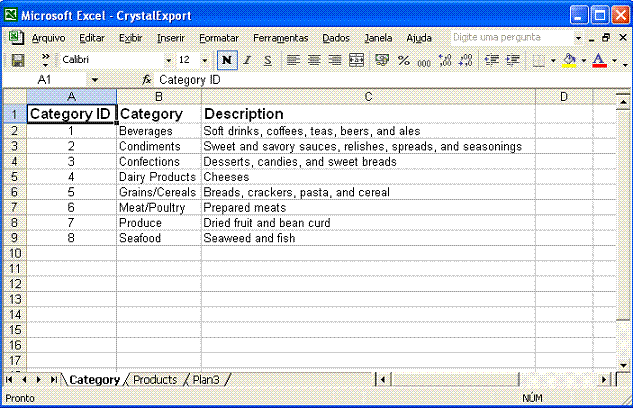
Task: Switch to the Products sheet tab
Action: tap(154, 380)
